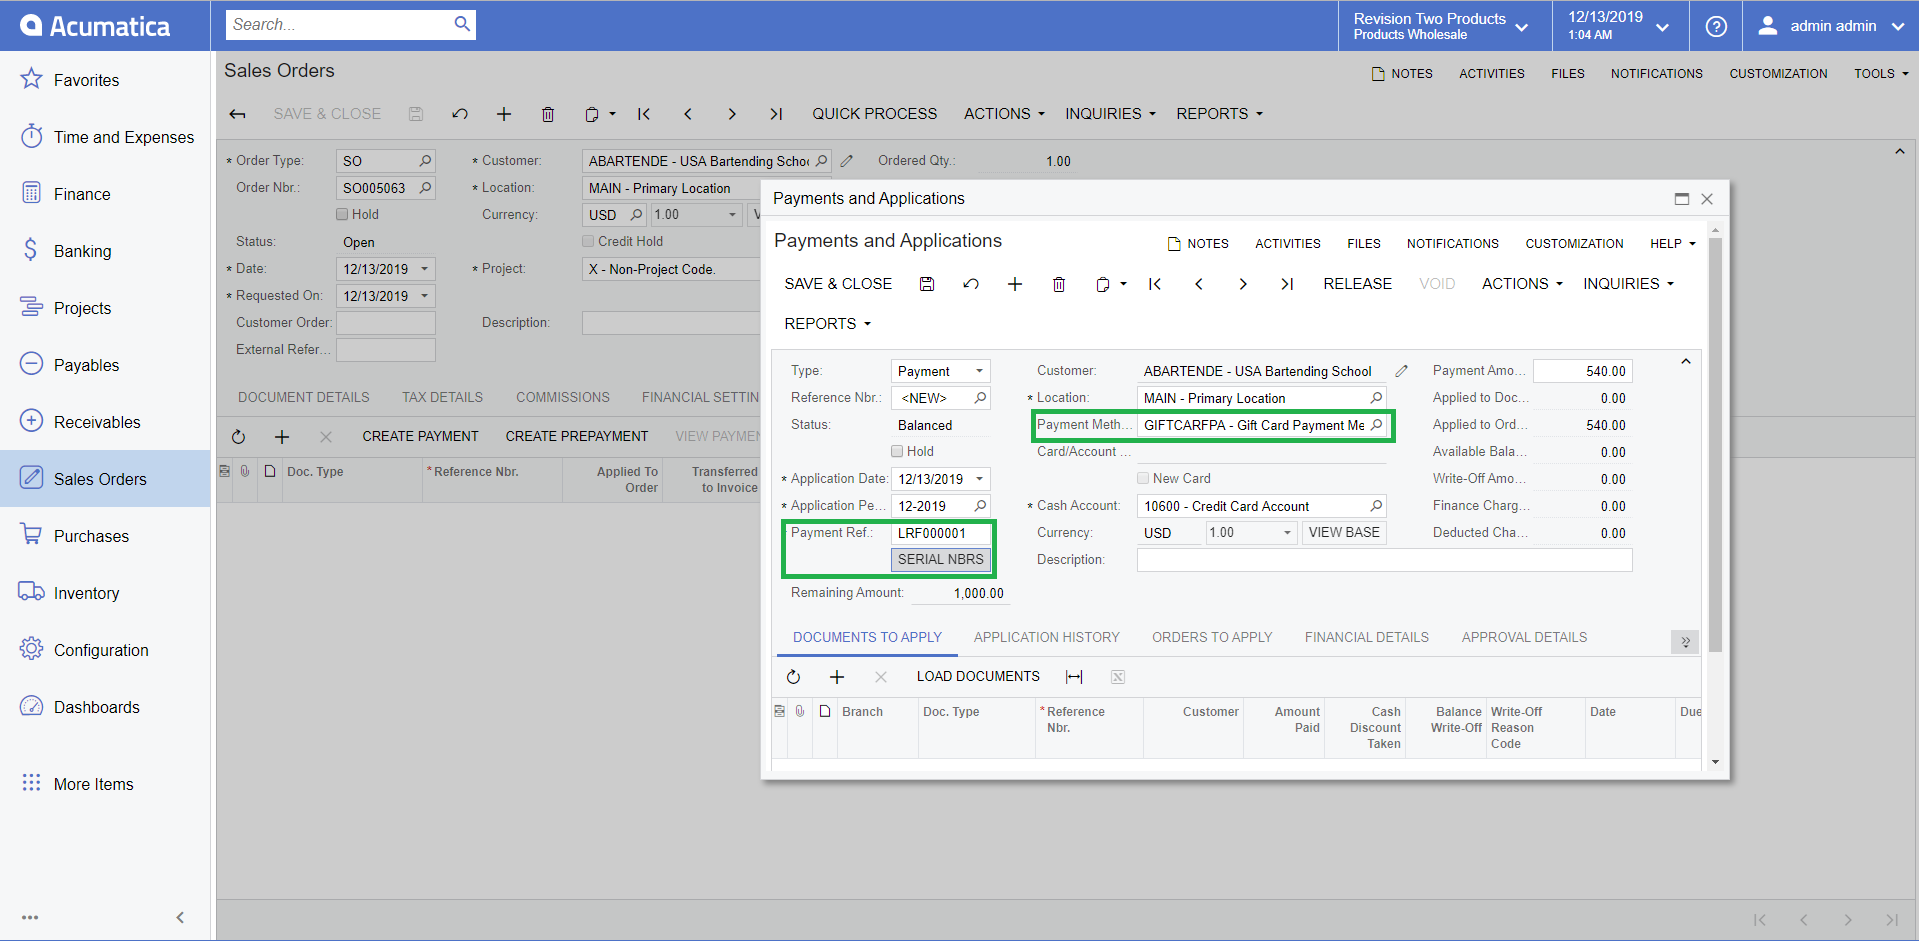This screenshot has height=941, width=1919.
Task: Click QUICK PROCESS on the Sales Orders toolbar
Action: [x=874, y=114]
